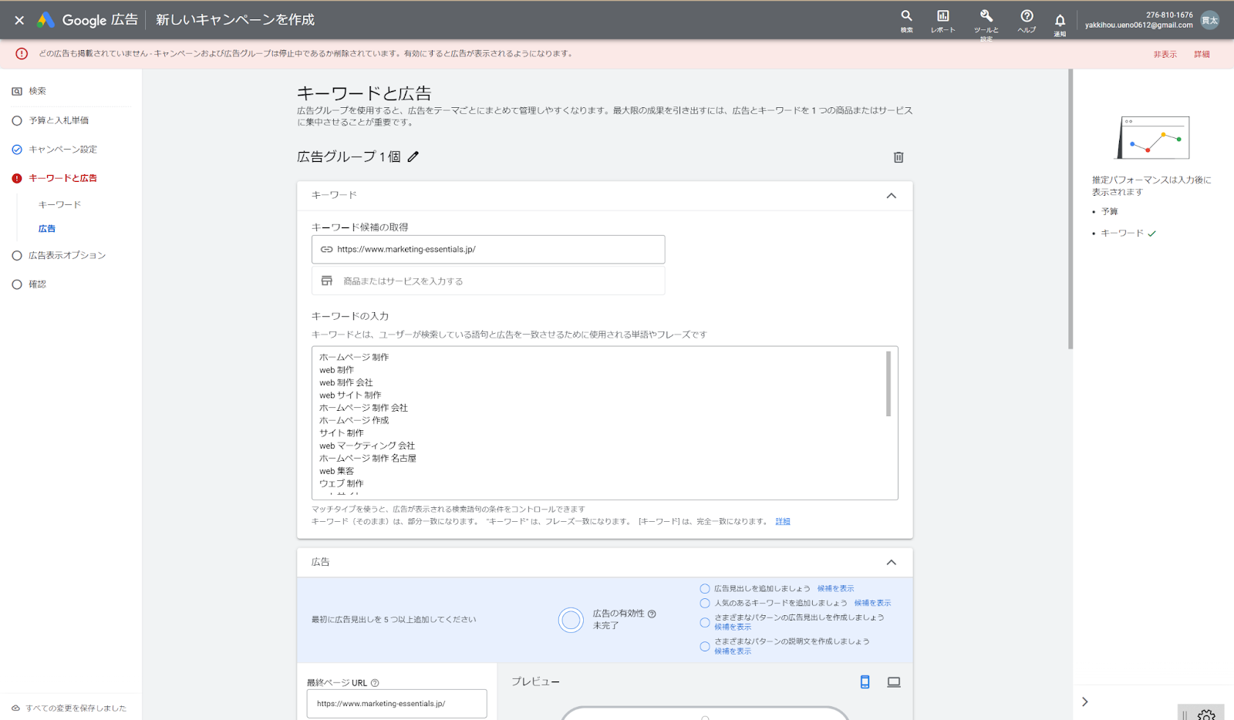
Task: Click the account avatar at the top right
Action: (x=1210, y=20)
